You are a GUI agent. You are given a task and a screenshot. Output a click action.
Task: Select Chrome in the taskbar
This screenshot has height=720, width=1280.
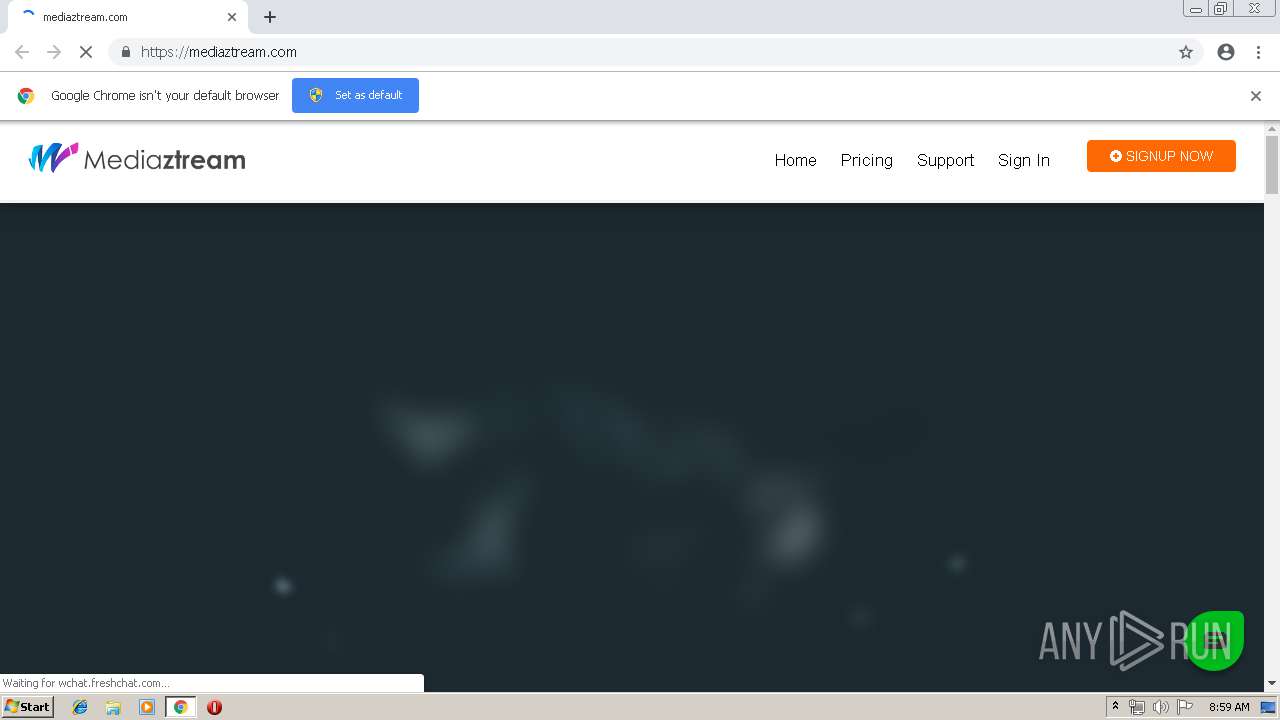[x=180, y=707]
